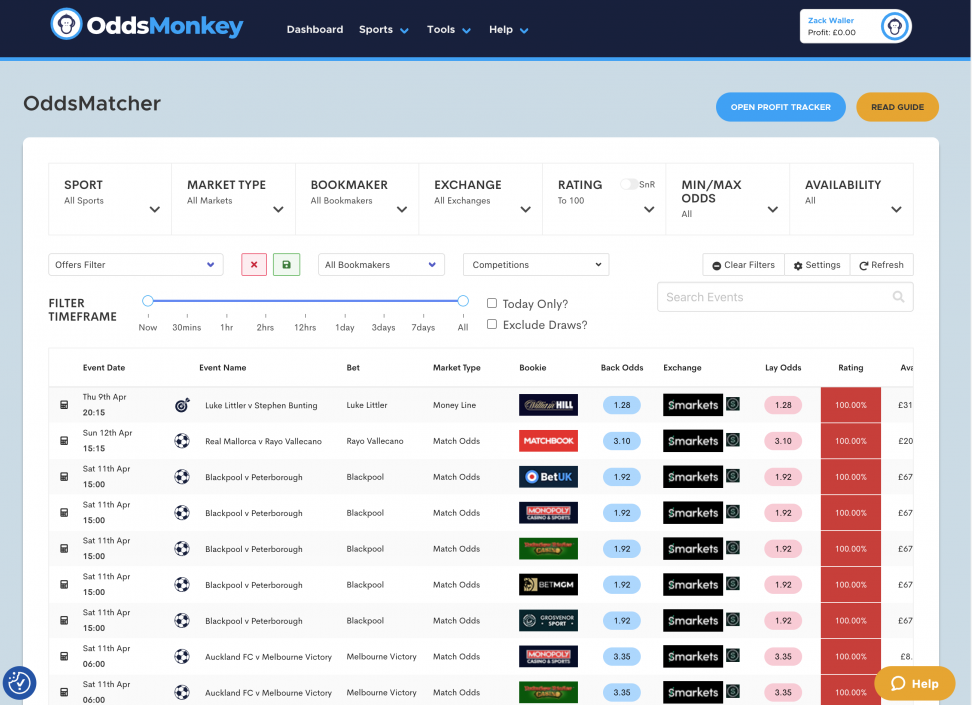Screen dimensions: 972x705
Task: Click the Clear Filters button
Action: tap(743, 265)
